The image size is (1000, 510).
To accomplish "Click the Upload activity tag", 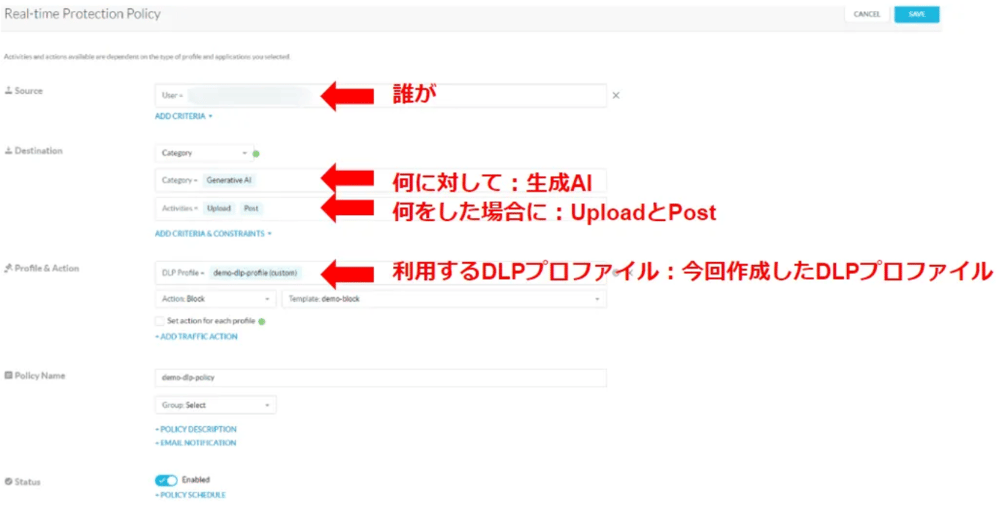I will click(x=219, y=208).
